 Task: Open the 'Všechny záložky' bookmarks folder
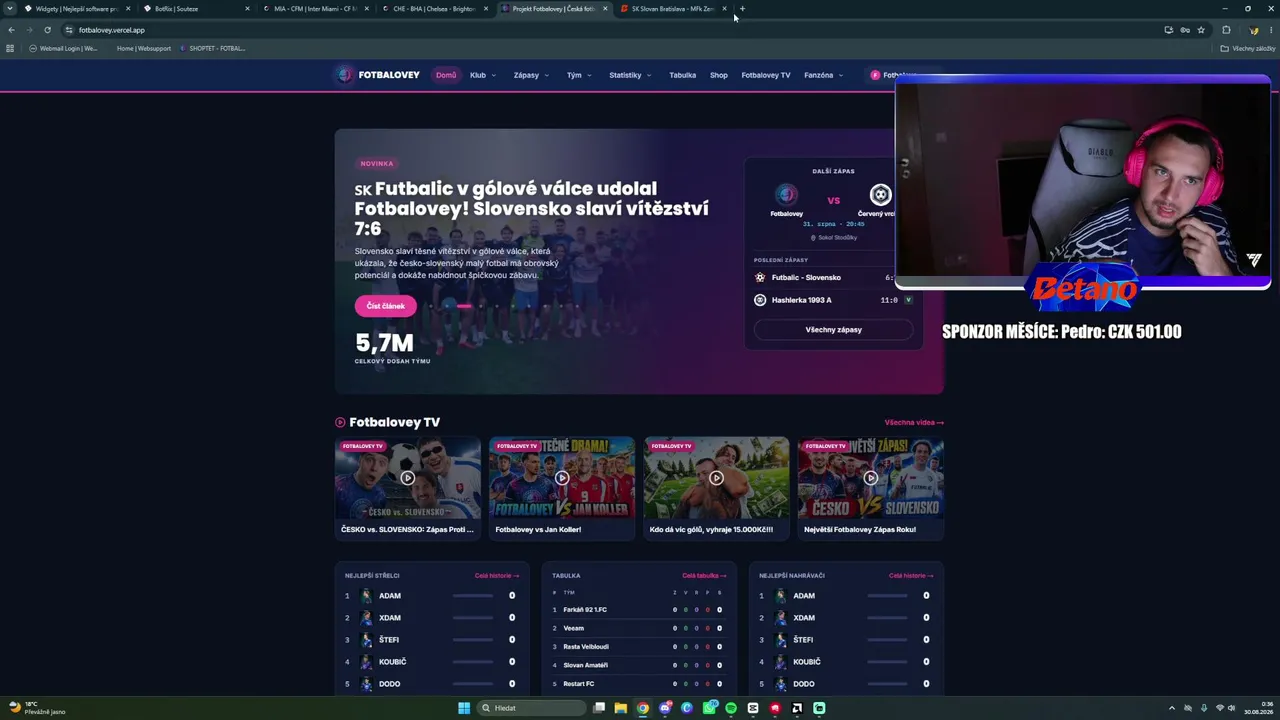coord(1248,48)
